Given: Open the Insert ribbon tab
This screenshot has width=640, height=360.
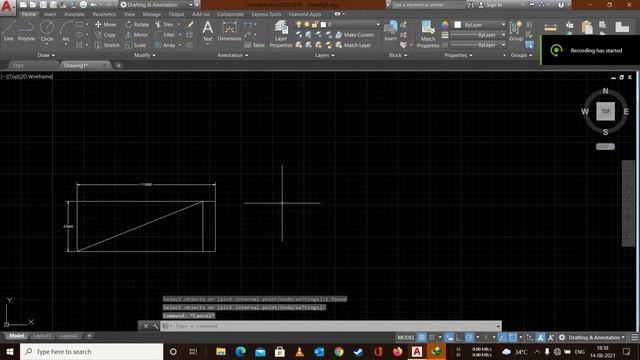Looking at the screenshot, I should point(50,14).
